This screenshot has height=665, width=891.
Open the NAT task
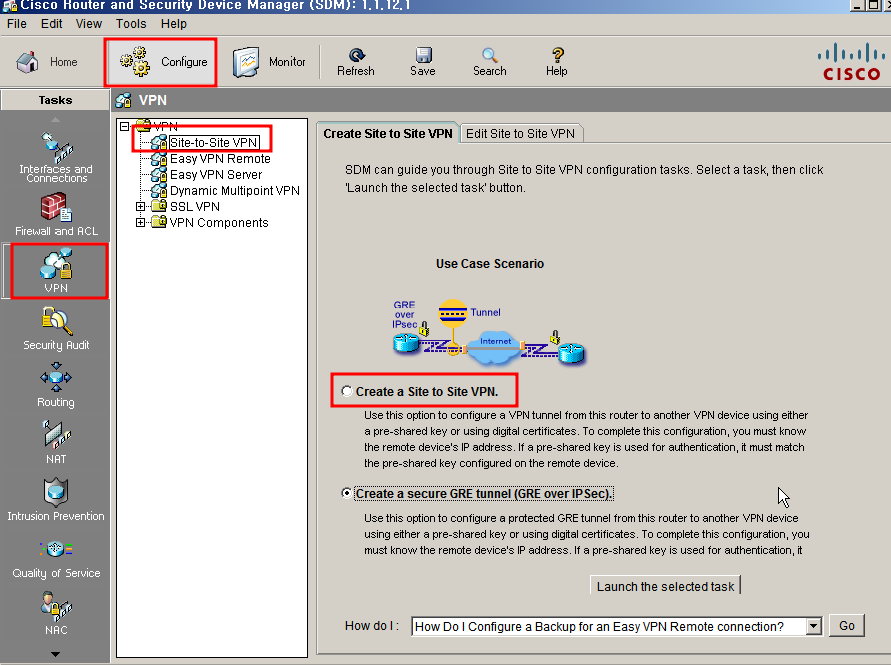pyautogui.click(x=56, y=442)
